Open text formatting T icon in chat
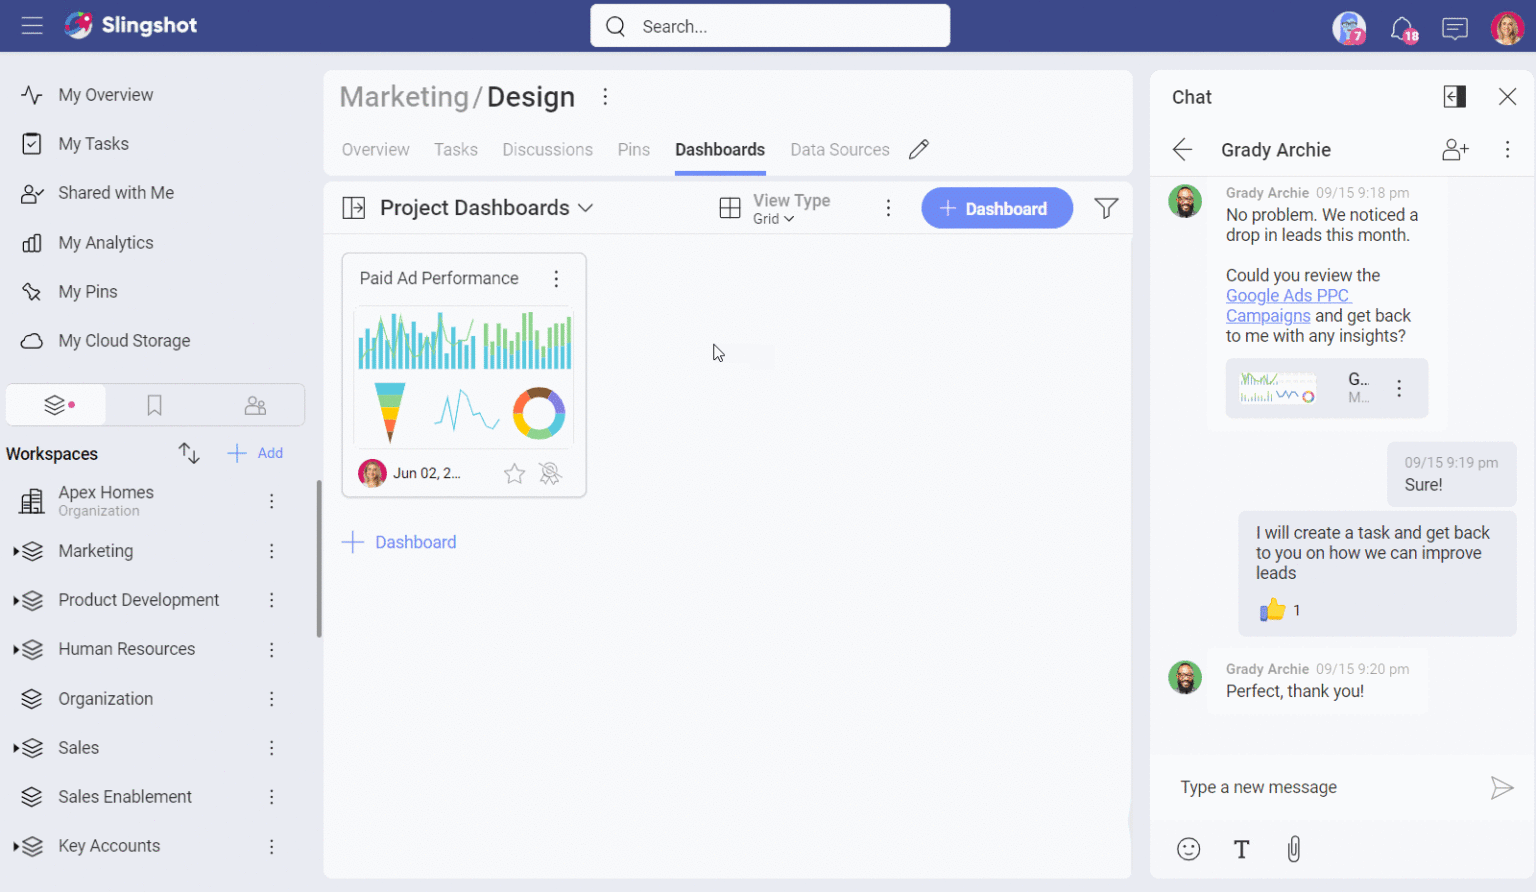This screenshot has width=1536, height=892. pyautogui.click(x=1241, y=849)
